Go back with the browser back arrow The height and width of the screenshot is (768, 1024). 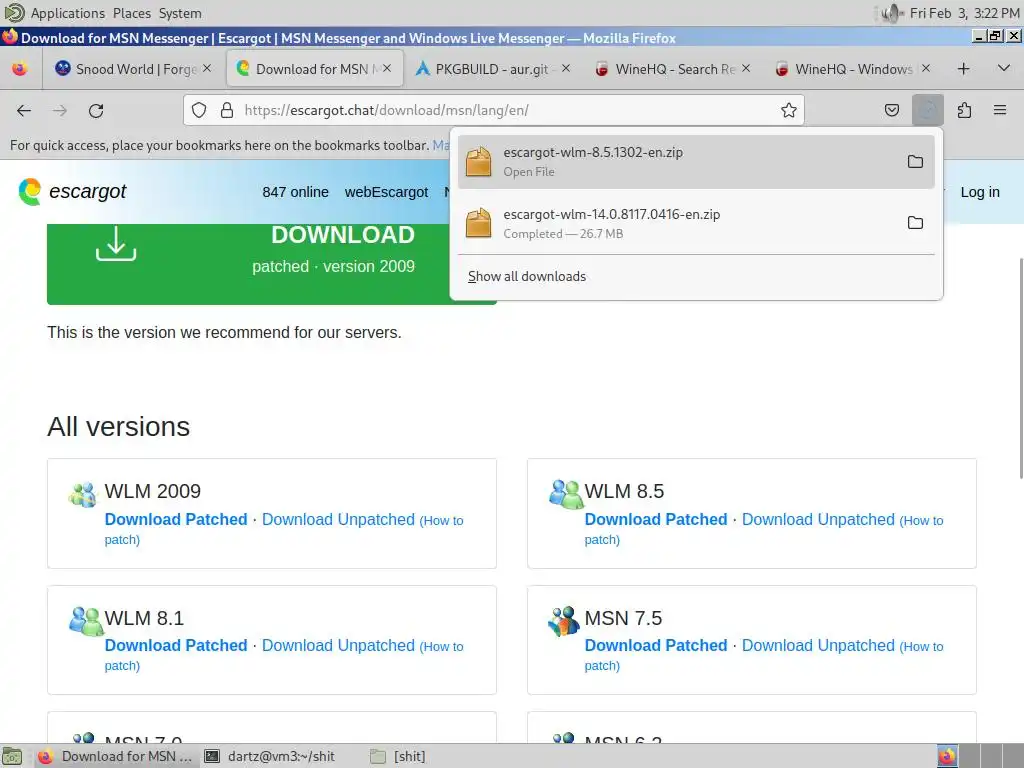(24, 110)
